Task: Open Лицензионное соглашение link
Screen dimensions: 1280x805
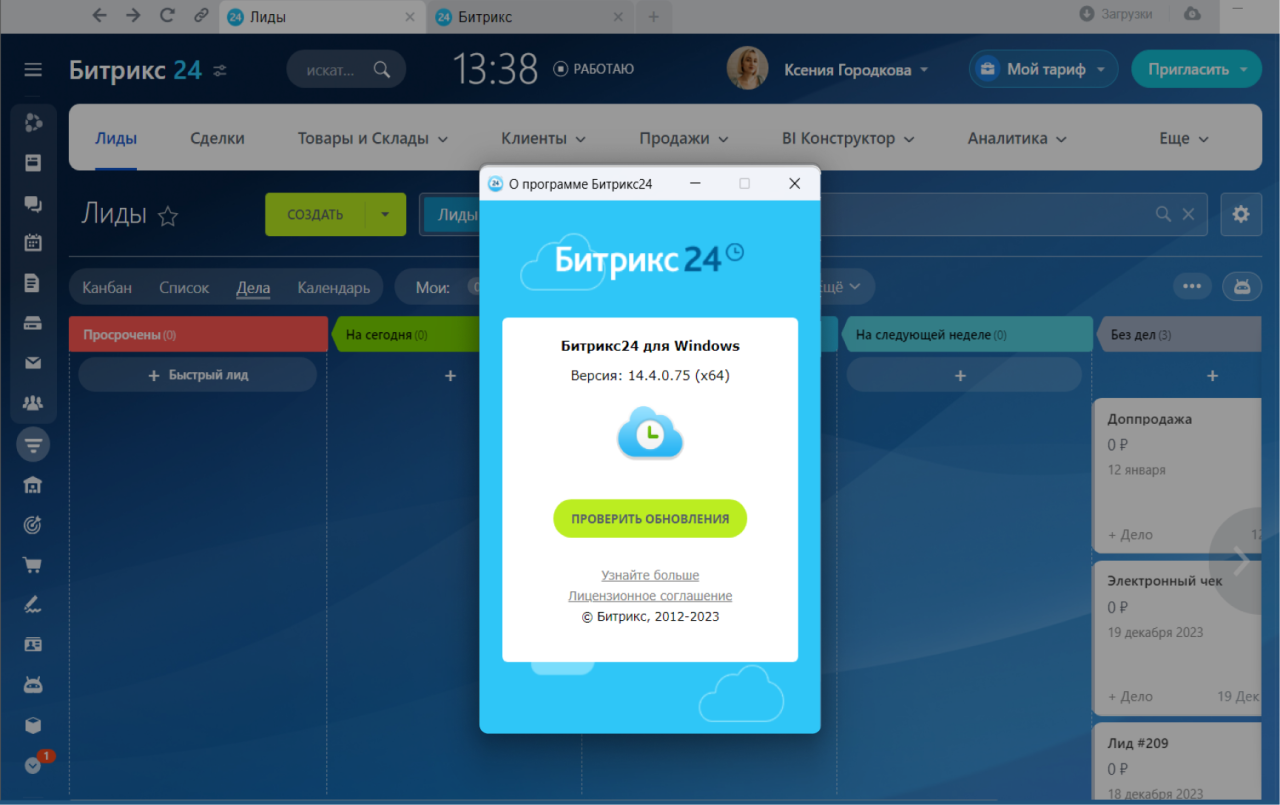Action: tap(650, 596)
